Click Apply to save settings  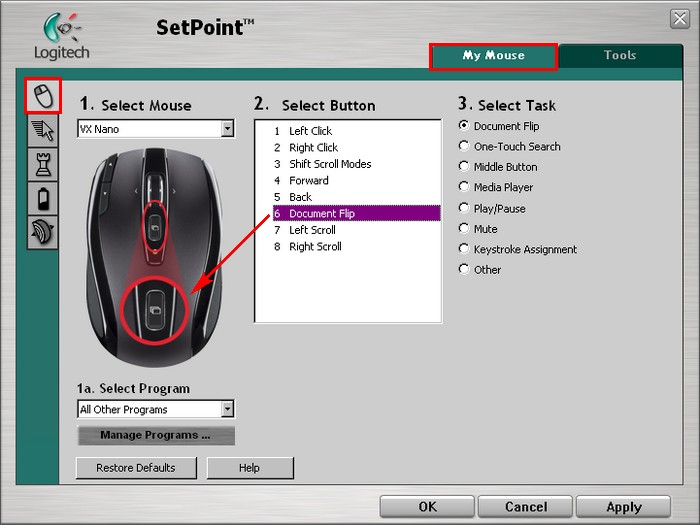(624, 507)
